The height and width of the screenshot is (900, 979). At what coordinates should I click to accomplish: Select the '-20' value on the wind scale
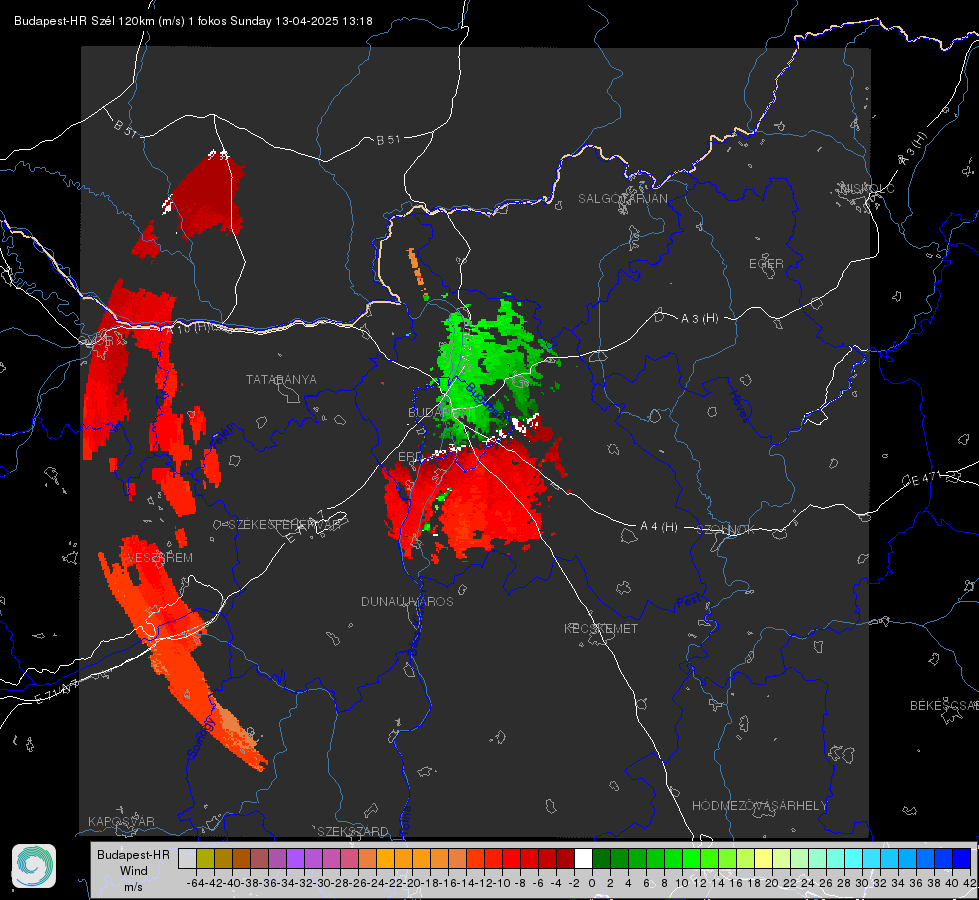[412, 883]
